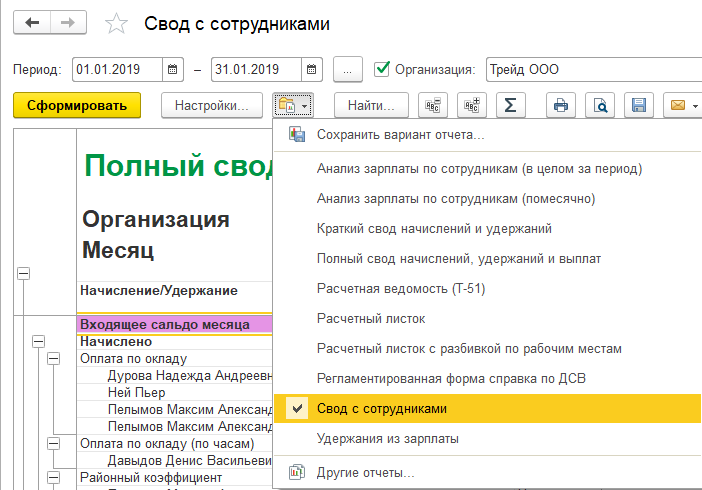The height and width of the screenshot is (490, 702).
Task: Collapse the Оплата по окладу (по часам) group
Action: click(x=55, y=443)
